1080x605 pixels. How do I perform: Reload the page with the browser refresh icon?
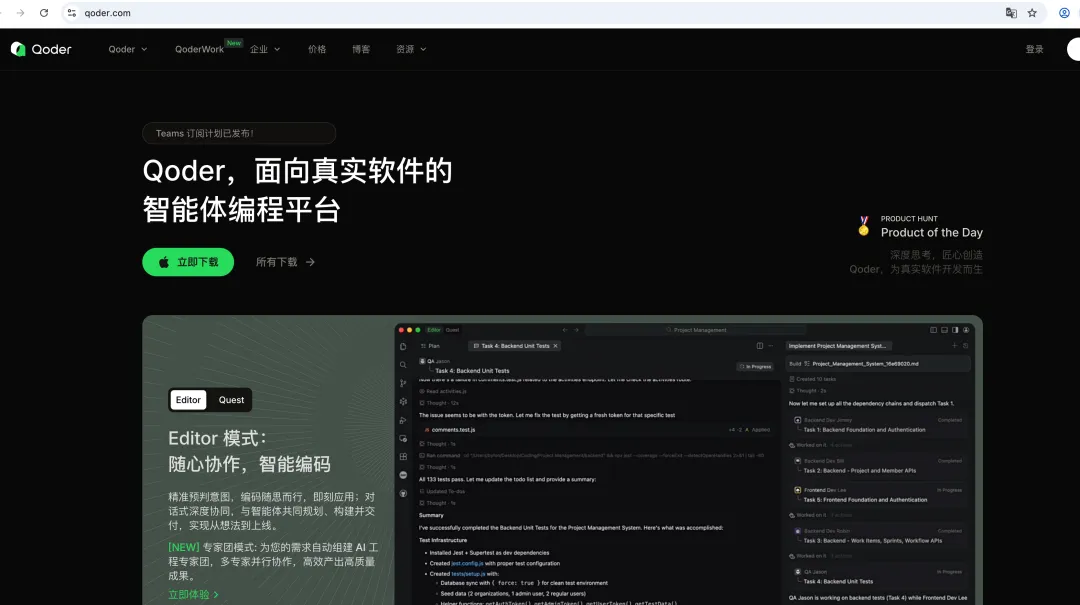click(44, 12)
